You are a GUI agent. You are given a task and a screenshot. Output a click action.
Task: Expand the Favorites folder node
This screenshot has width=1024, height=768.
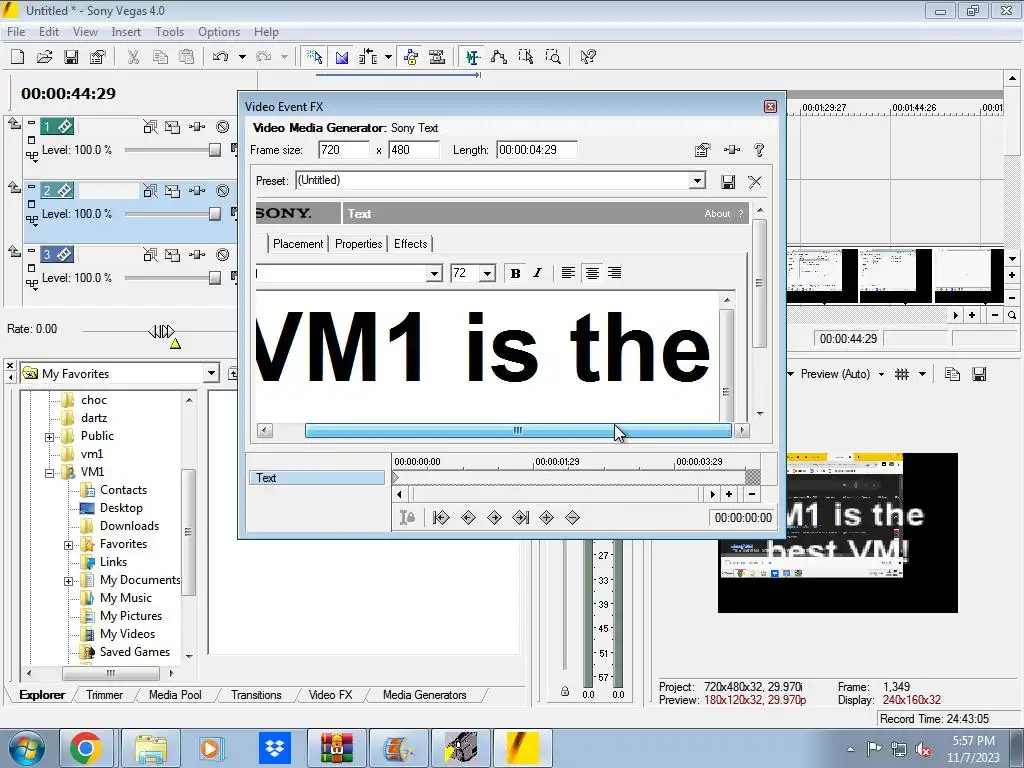pyautogui.click(x=69, y=545)
